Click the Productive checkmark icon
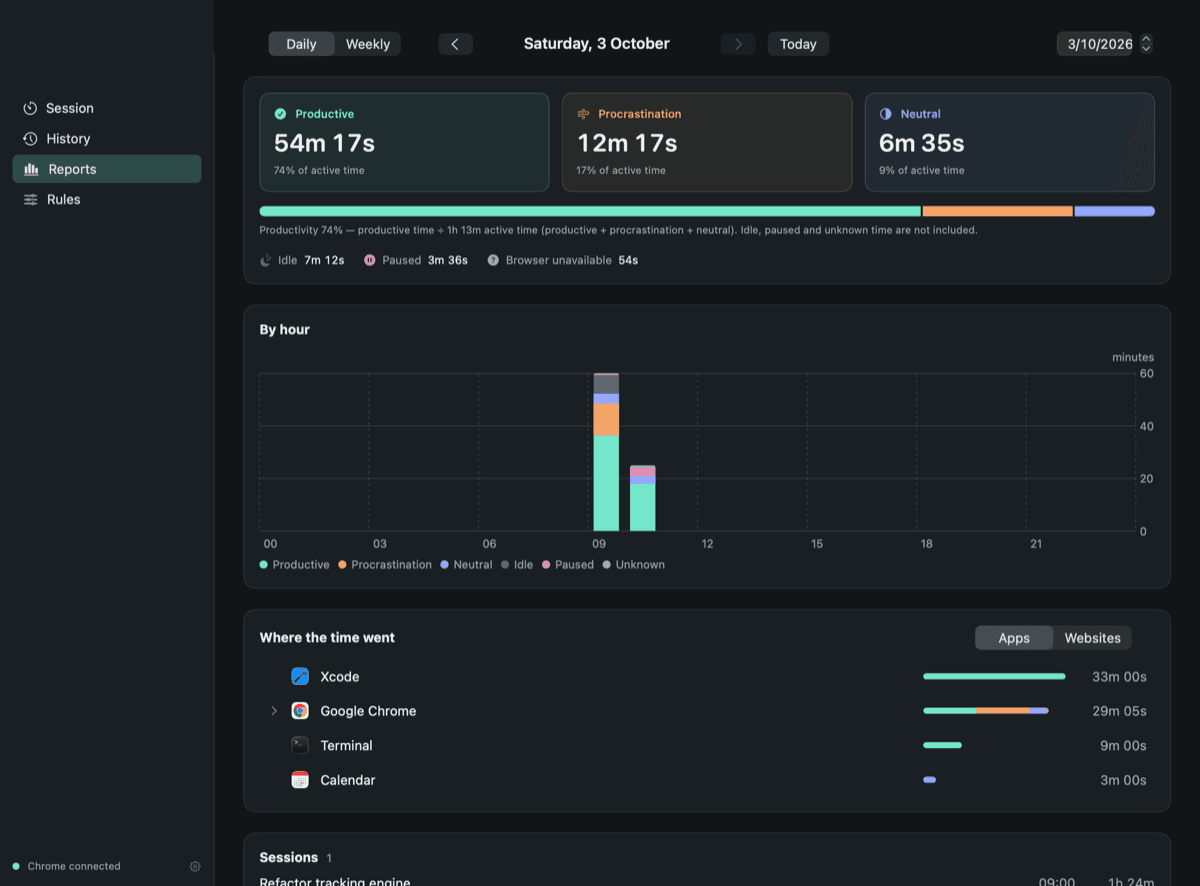The height and width of the screenshot is (886, 1200). pos(281,114)
